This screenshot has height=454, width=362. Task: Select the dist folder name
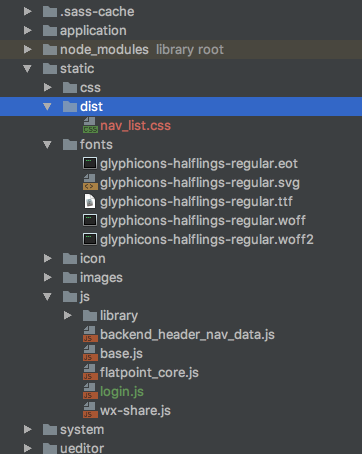pyautogui.click(x=91, y=107)
